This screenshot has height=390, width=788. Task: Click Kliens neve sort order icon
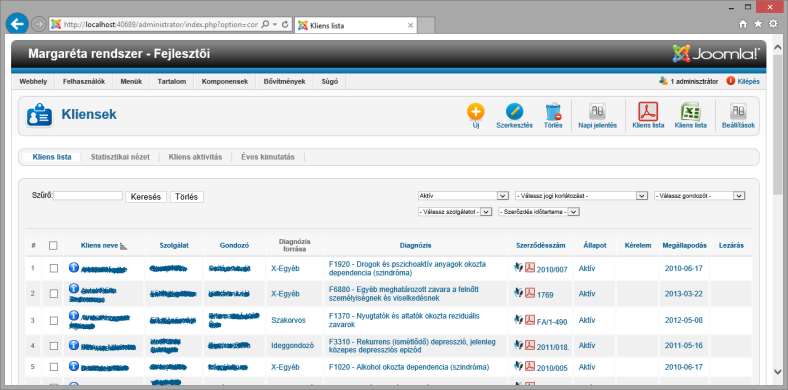pos(124,246)
